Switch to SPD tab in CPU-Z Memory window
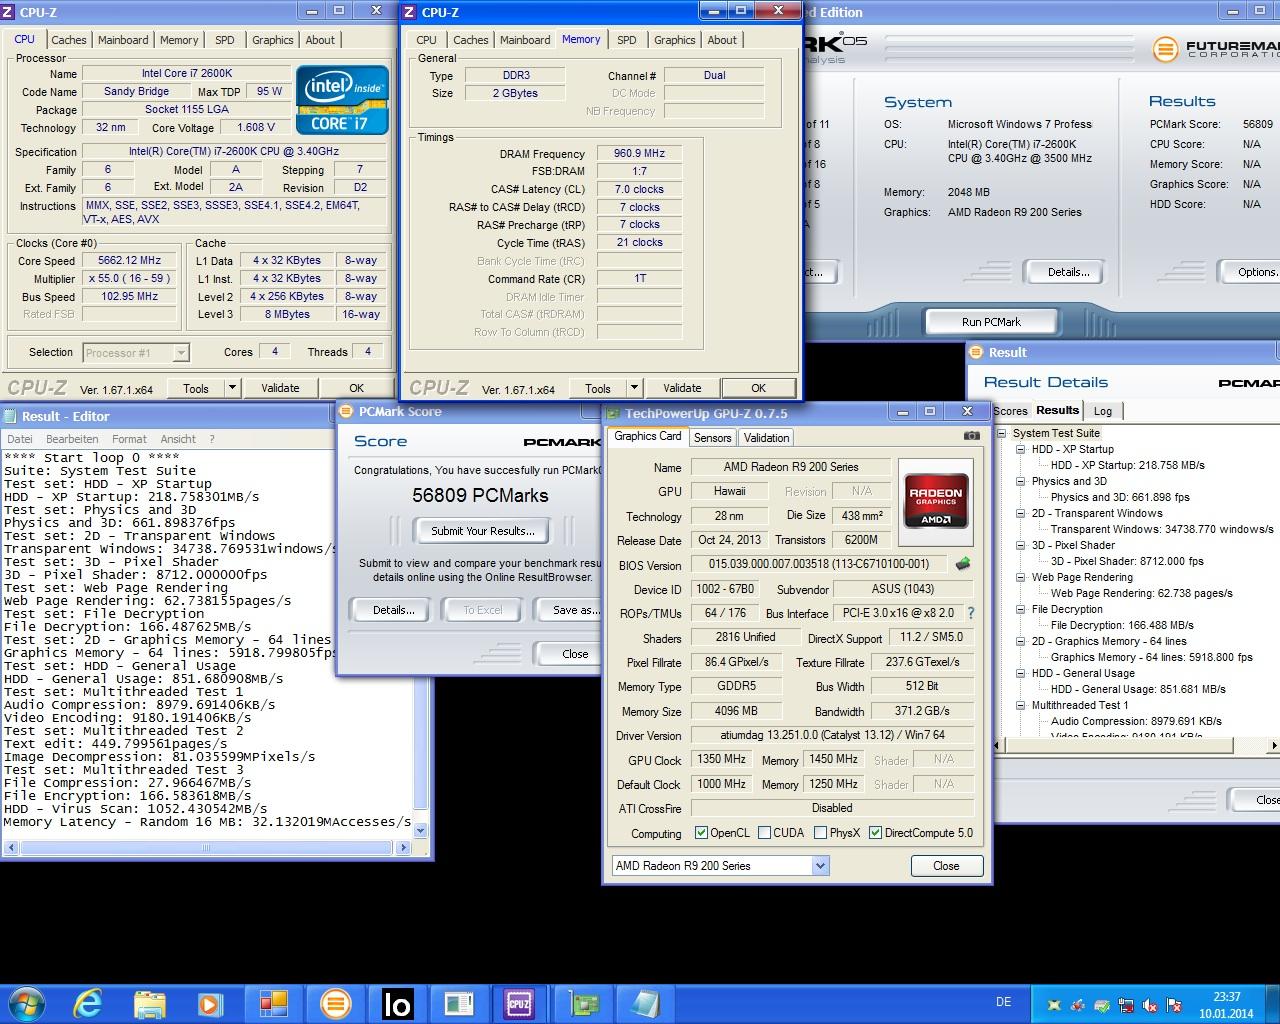The image size is (1280, 1024). [626, 40]
